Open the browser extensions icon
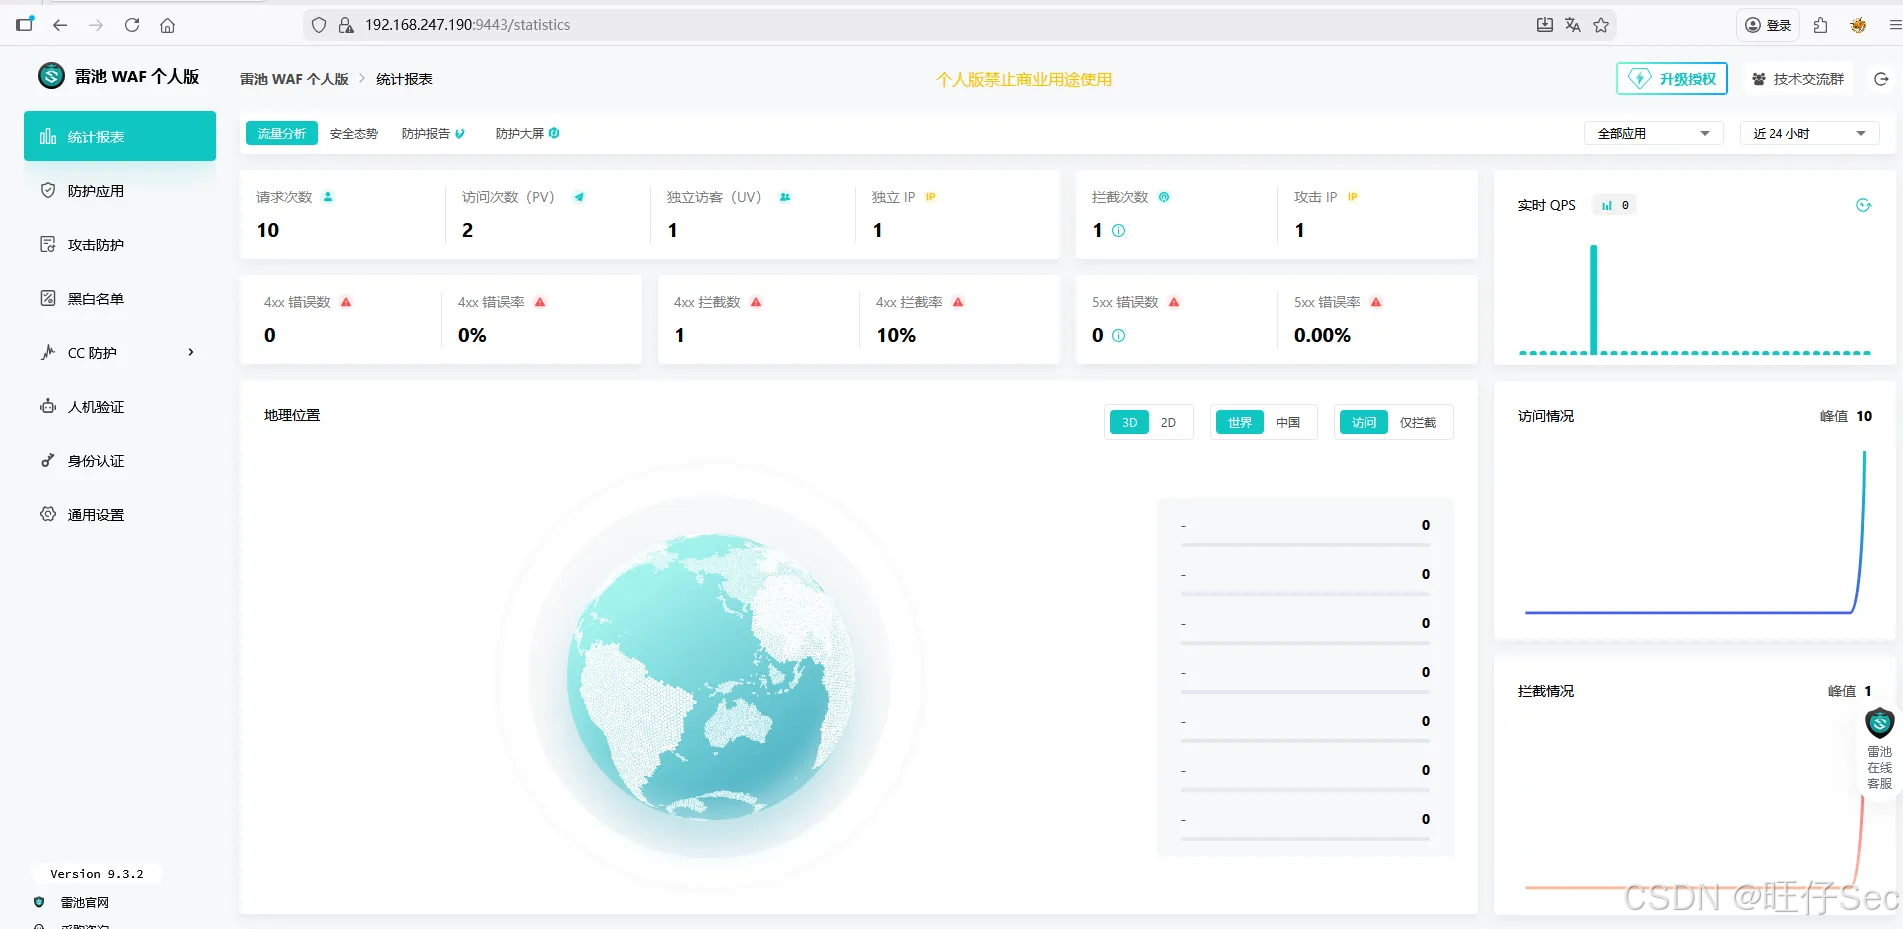Screen dimensions: 1903x929 (x=1820, y=25)
